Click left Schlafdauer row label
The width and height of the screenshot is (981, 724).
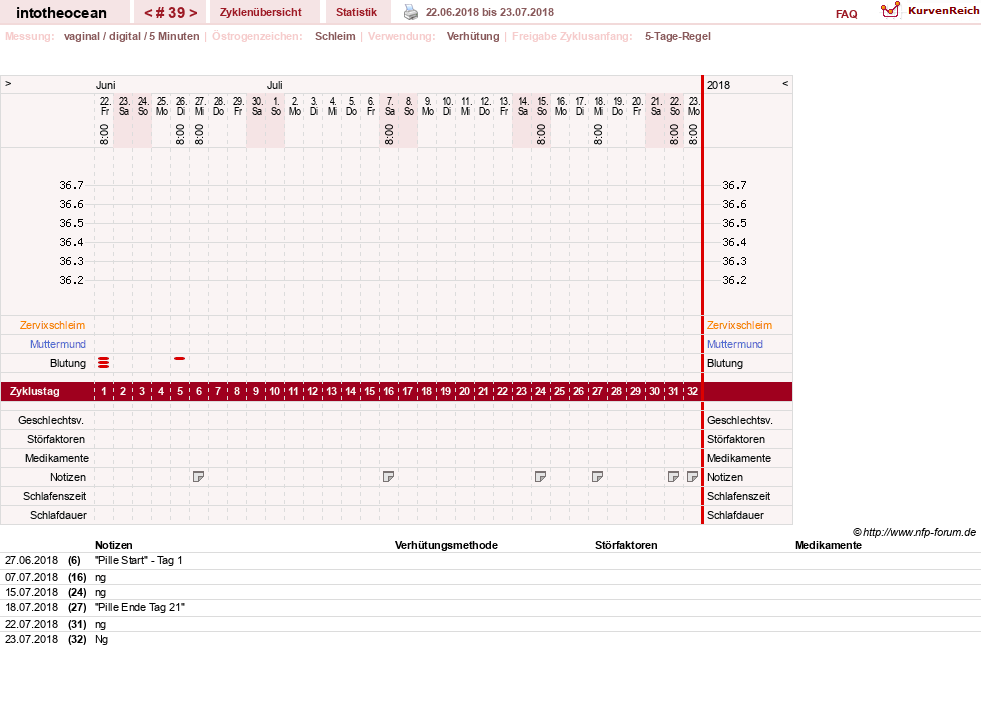pos(58,515)
